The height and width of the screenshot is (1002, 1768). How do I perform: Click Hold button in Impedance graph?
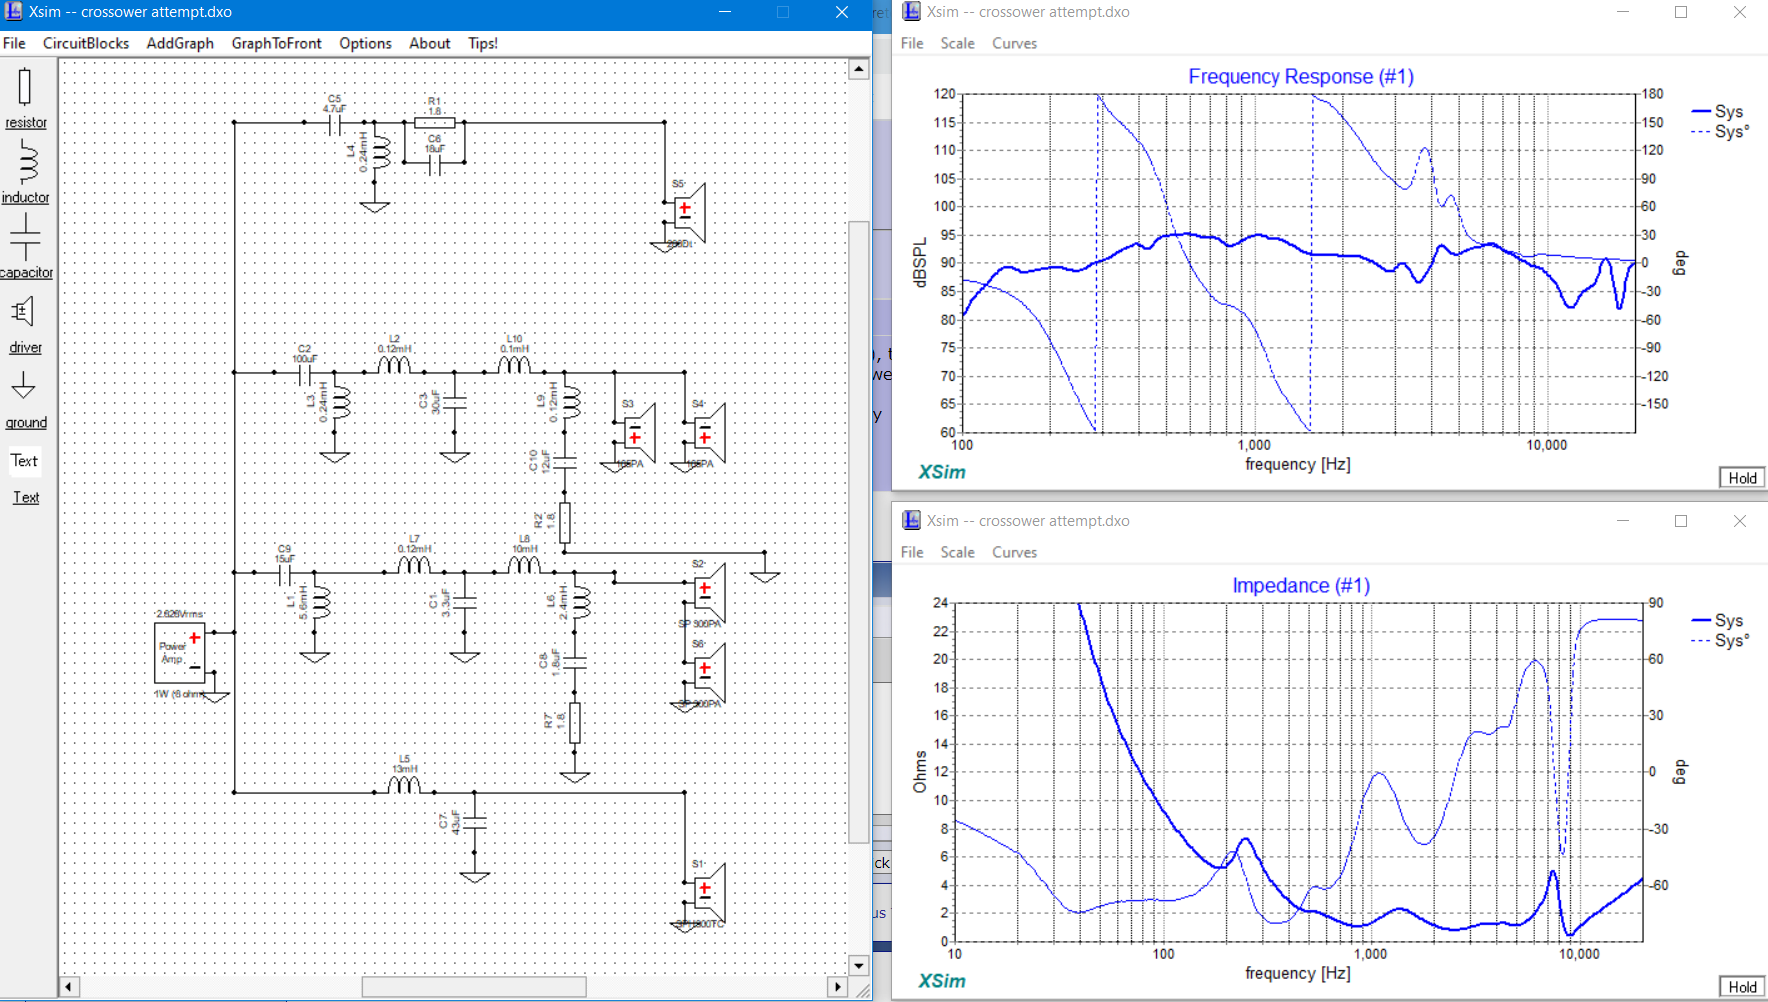(x=1742, y=987)
